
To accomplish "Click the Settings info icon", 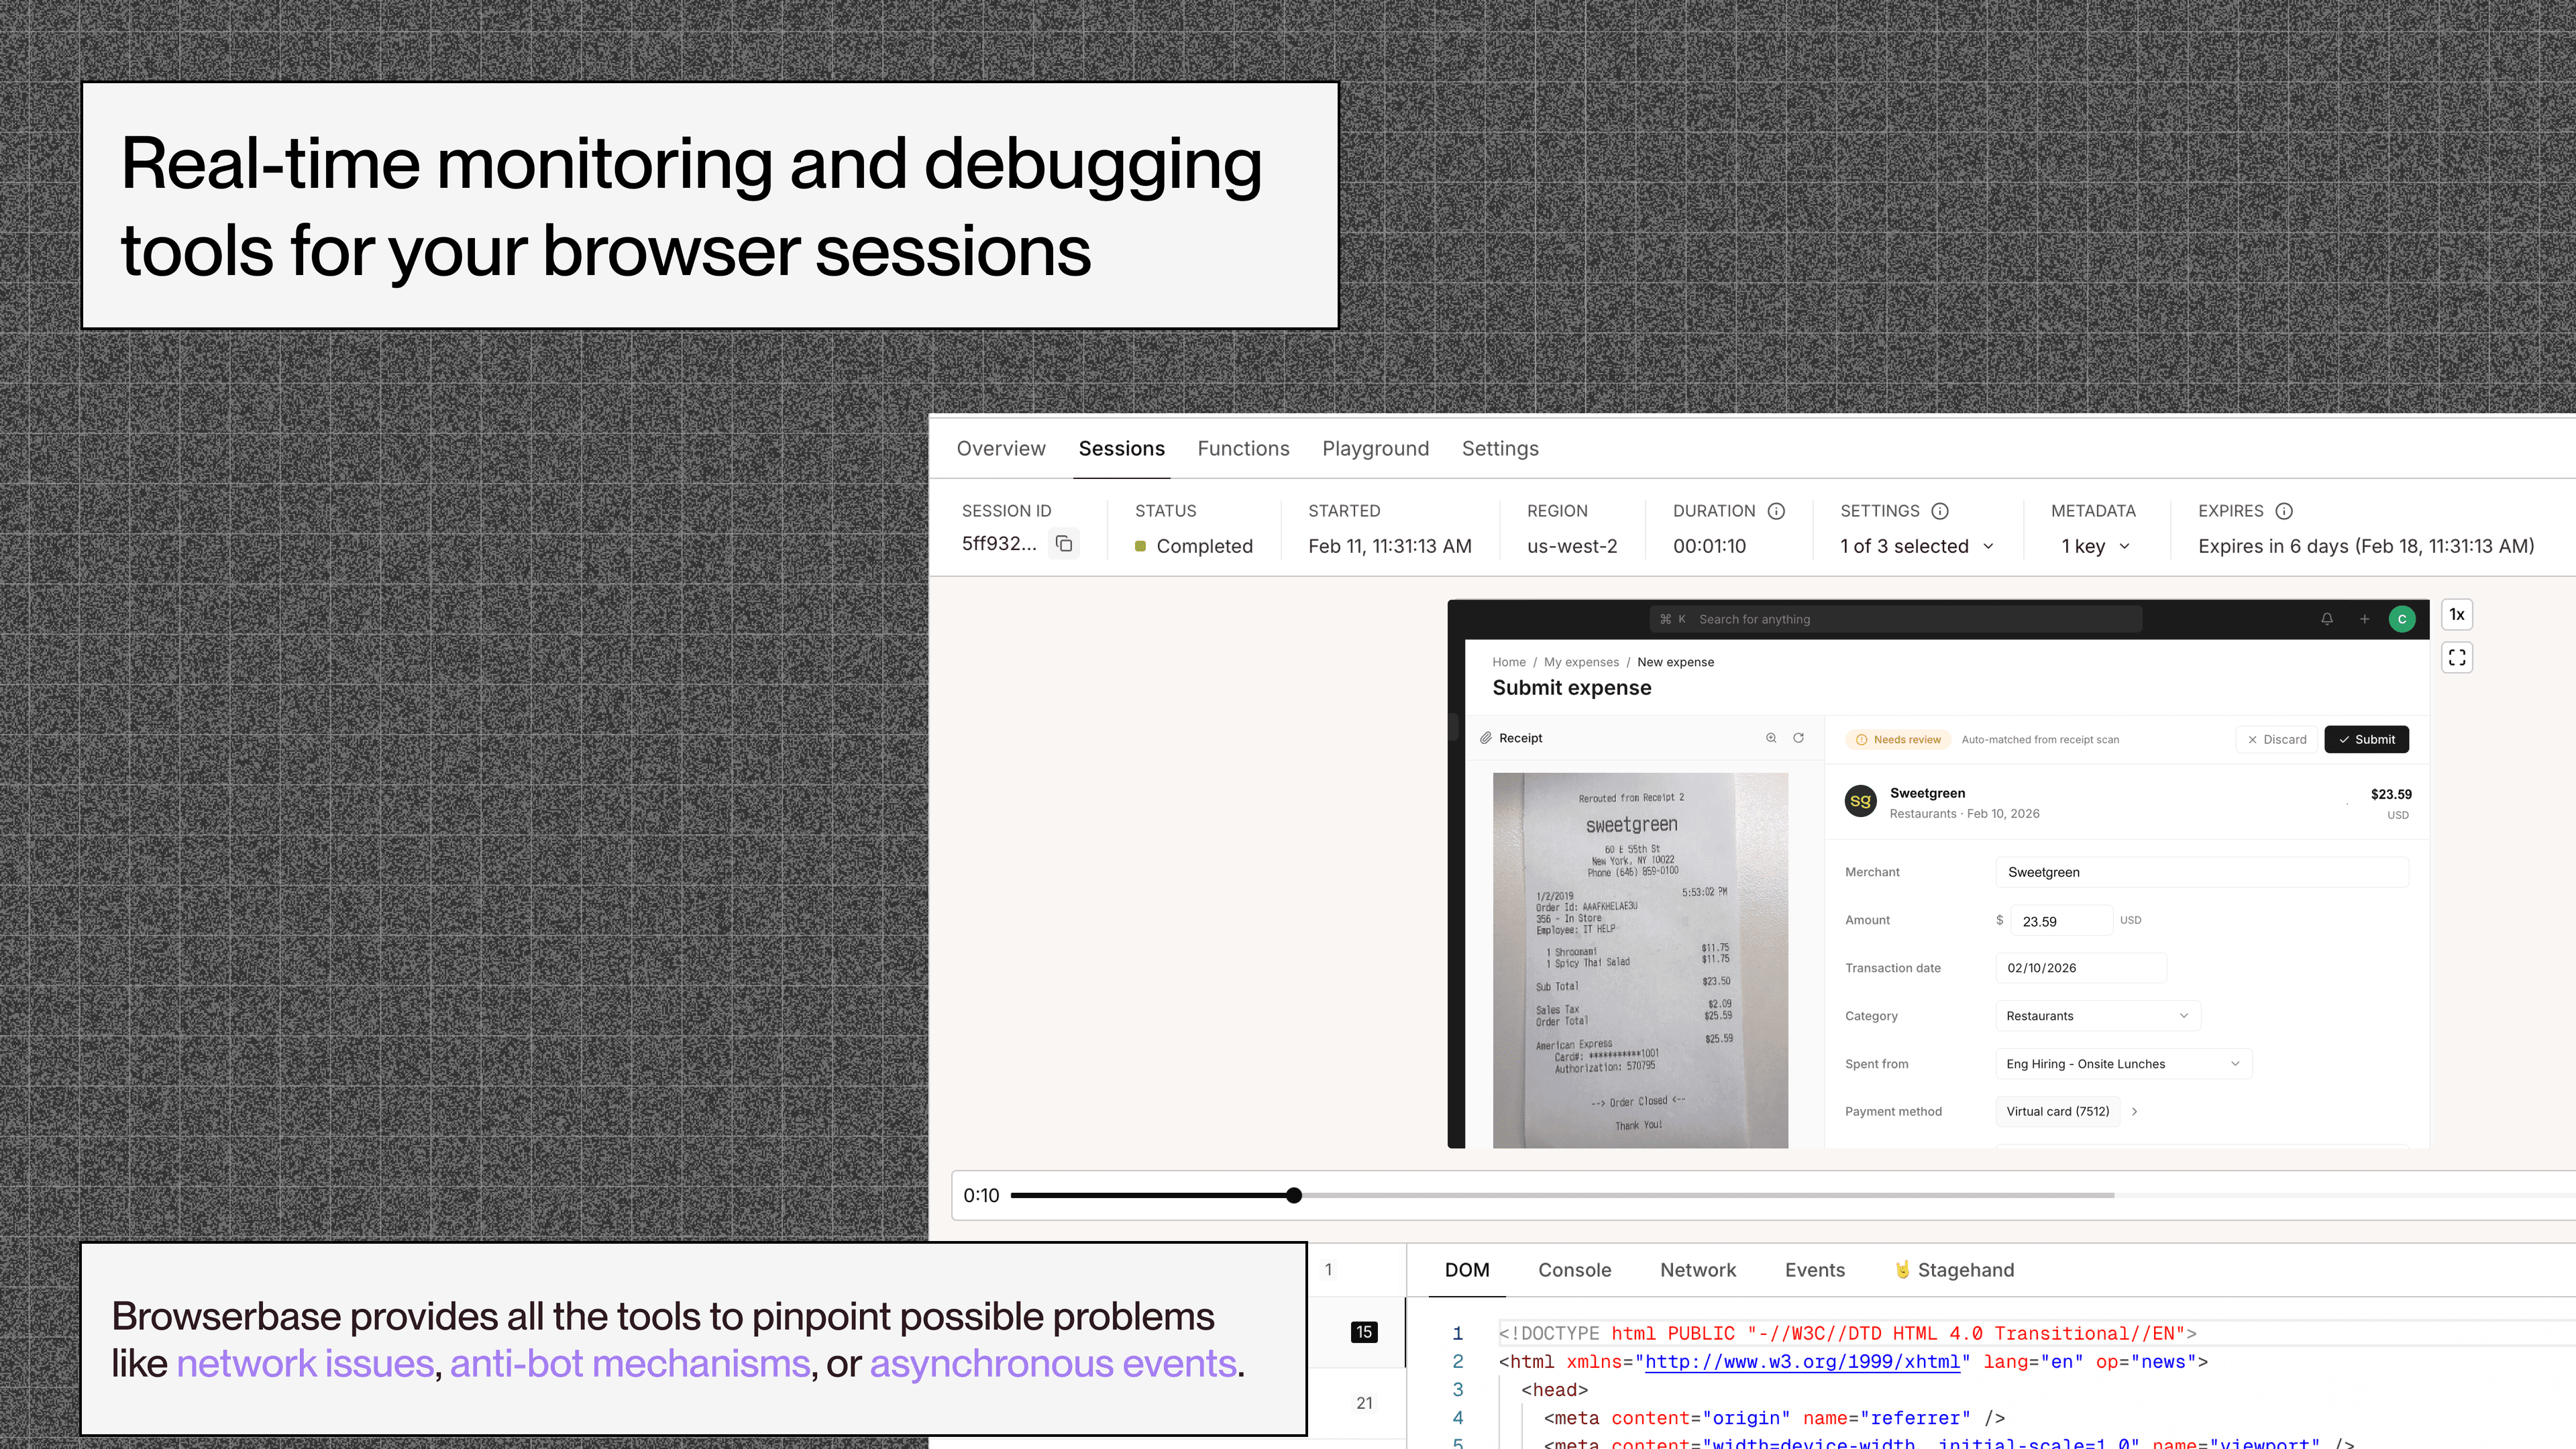I will click(x=1940, y=511).
